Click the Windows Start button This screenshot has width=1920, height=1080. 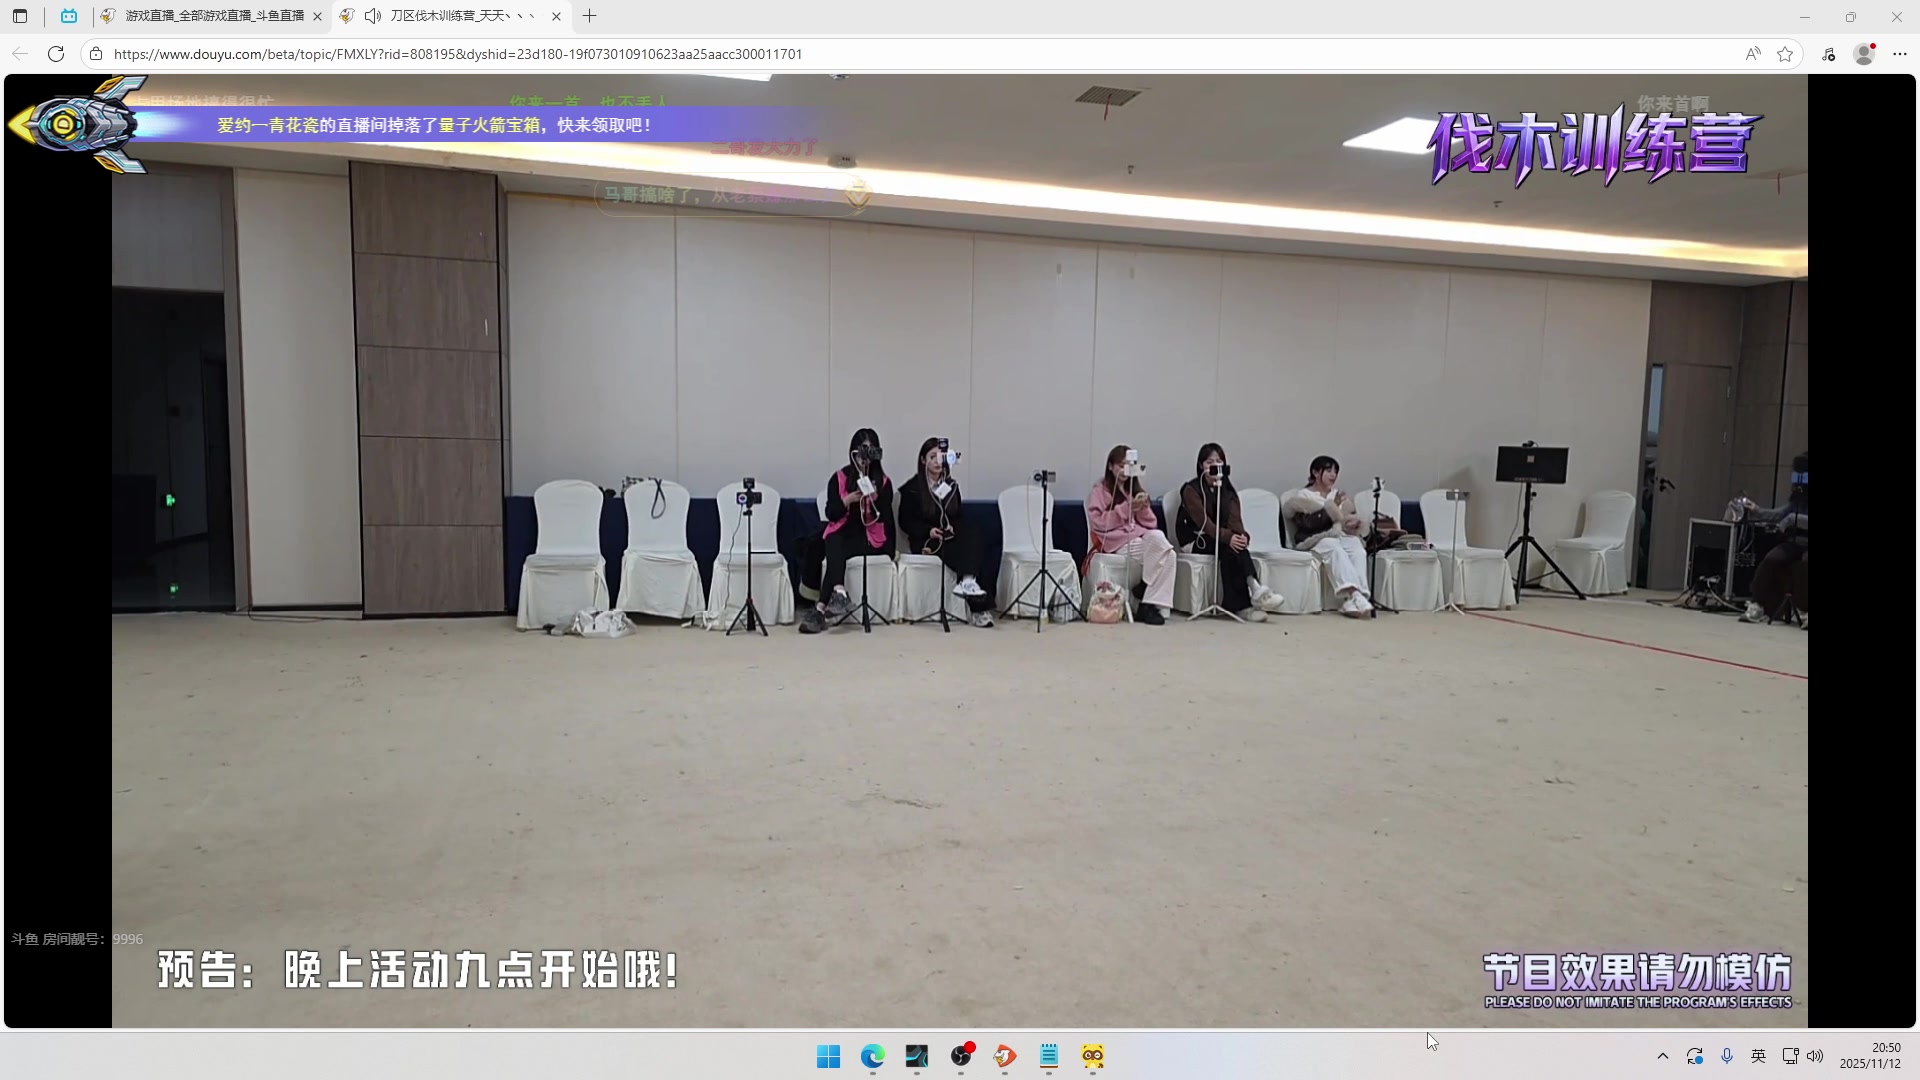[x=829, y=1057]
